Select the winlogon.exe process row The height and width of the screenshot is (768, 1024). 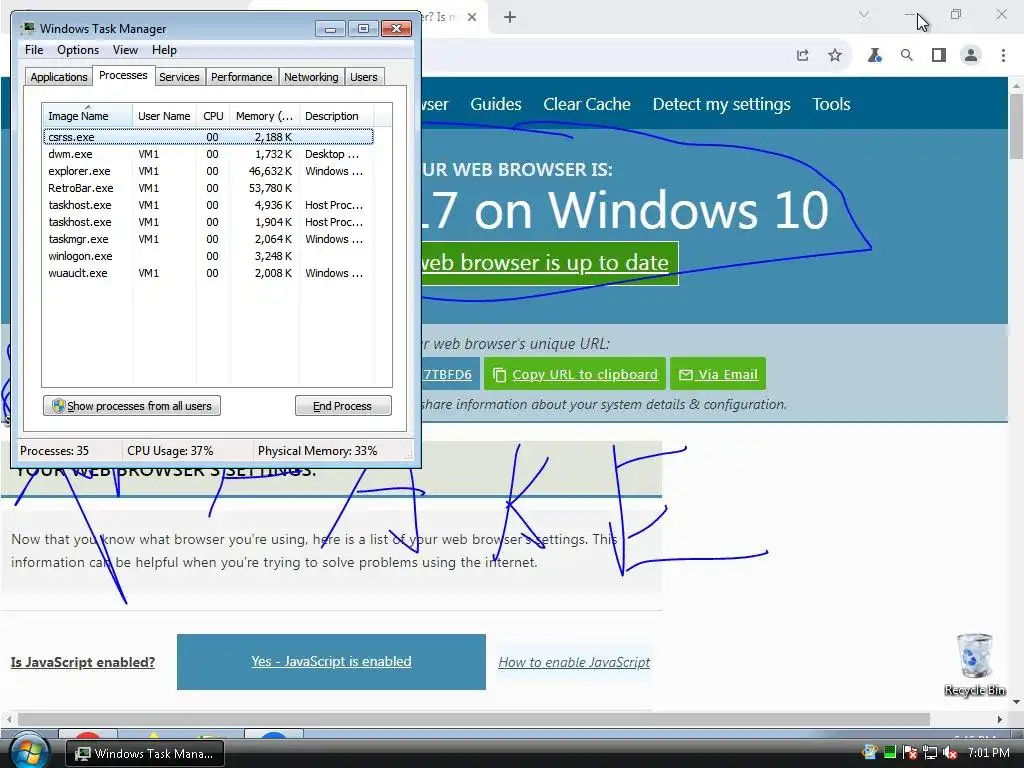click(x=208, y=256)
